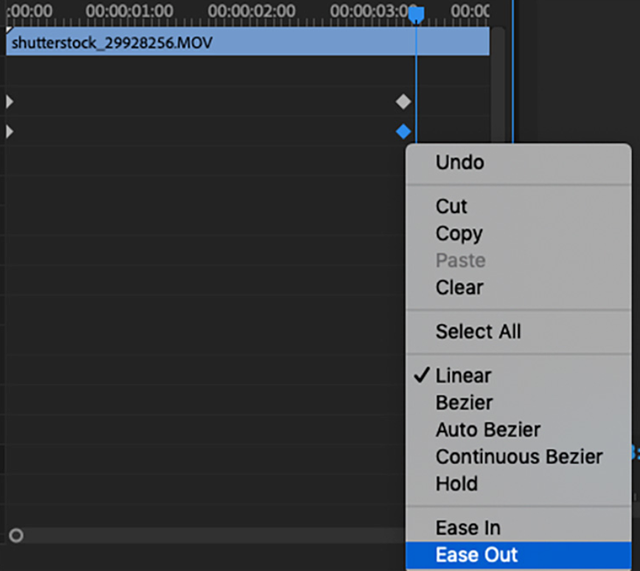640x571 pixels.
Task: Set keyframe interpolation to Continuous Bezier
Action: click(x=518, y=456)
